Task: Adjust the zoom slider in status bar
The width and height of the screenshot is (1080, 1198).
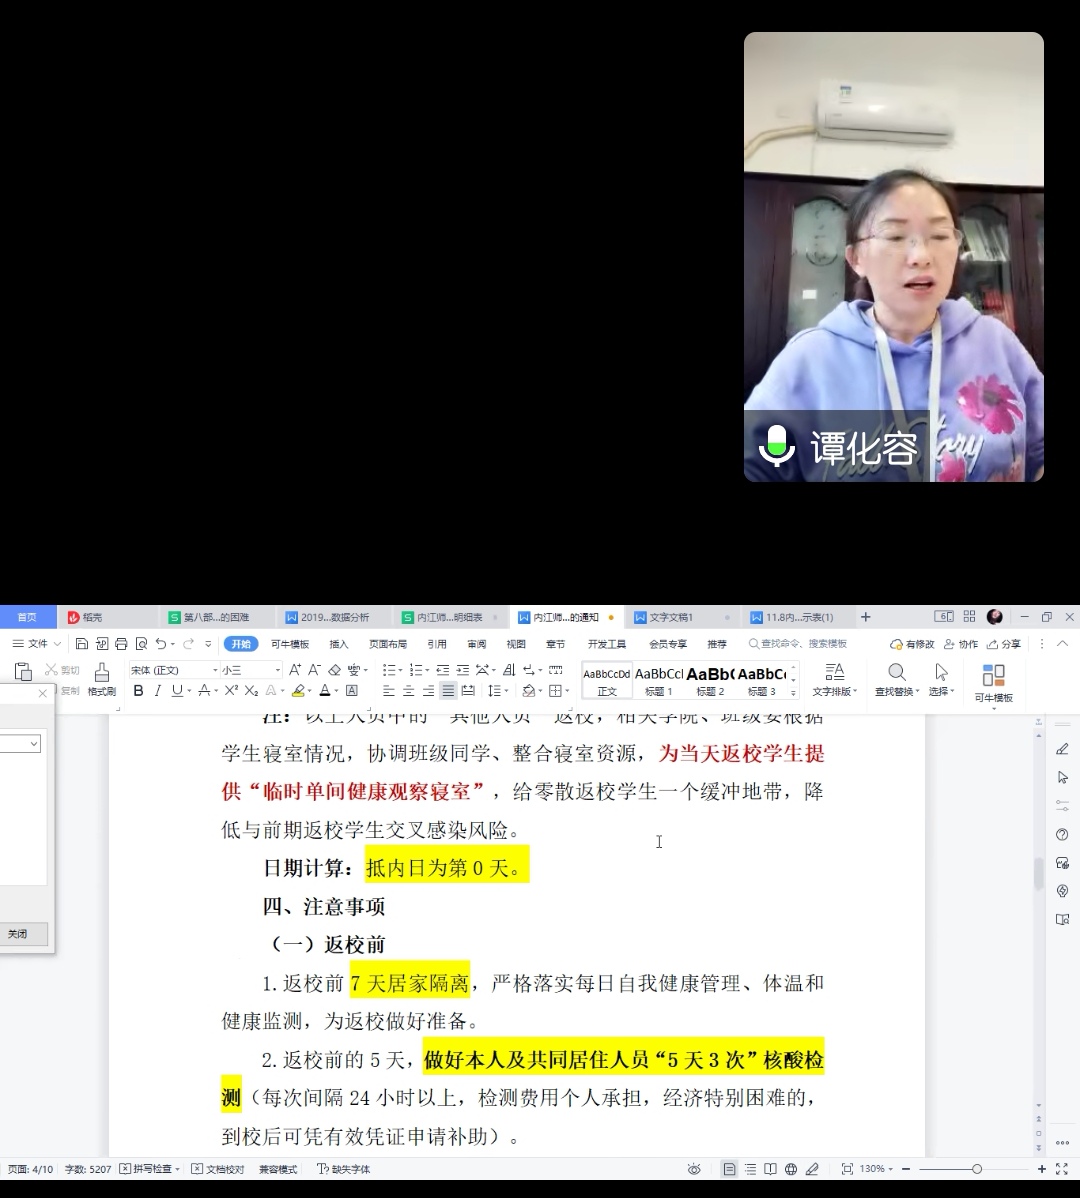Action: point(977,1169)
